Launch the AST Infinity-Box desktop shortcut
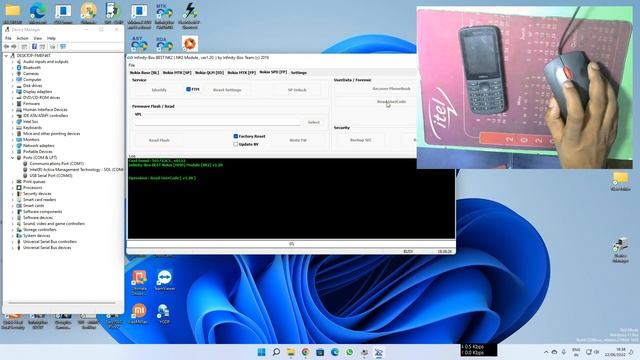 pyautogui.click(x=139, y=44)
